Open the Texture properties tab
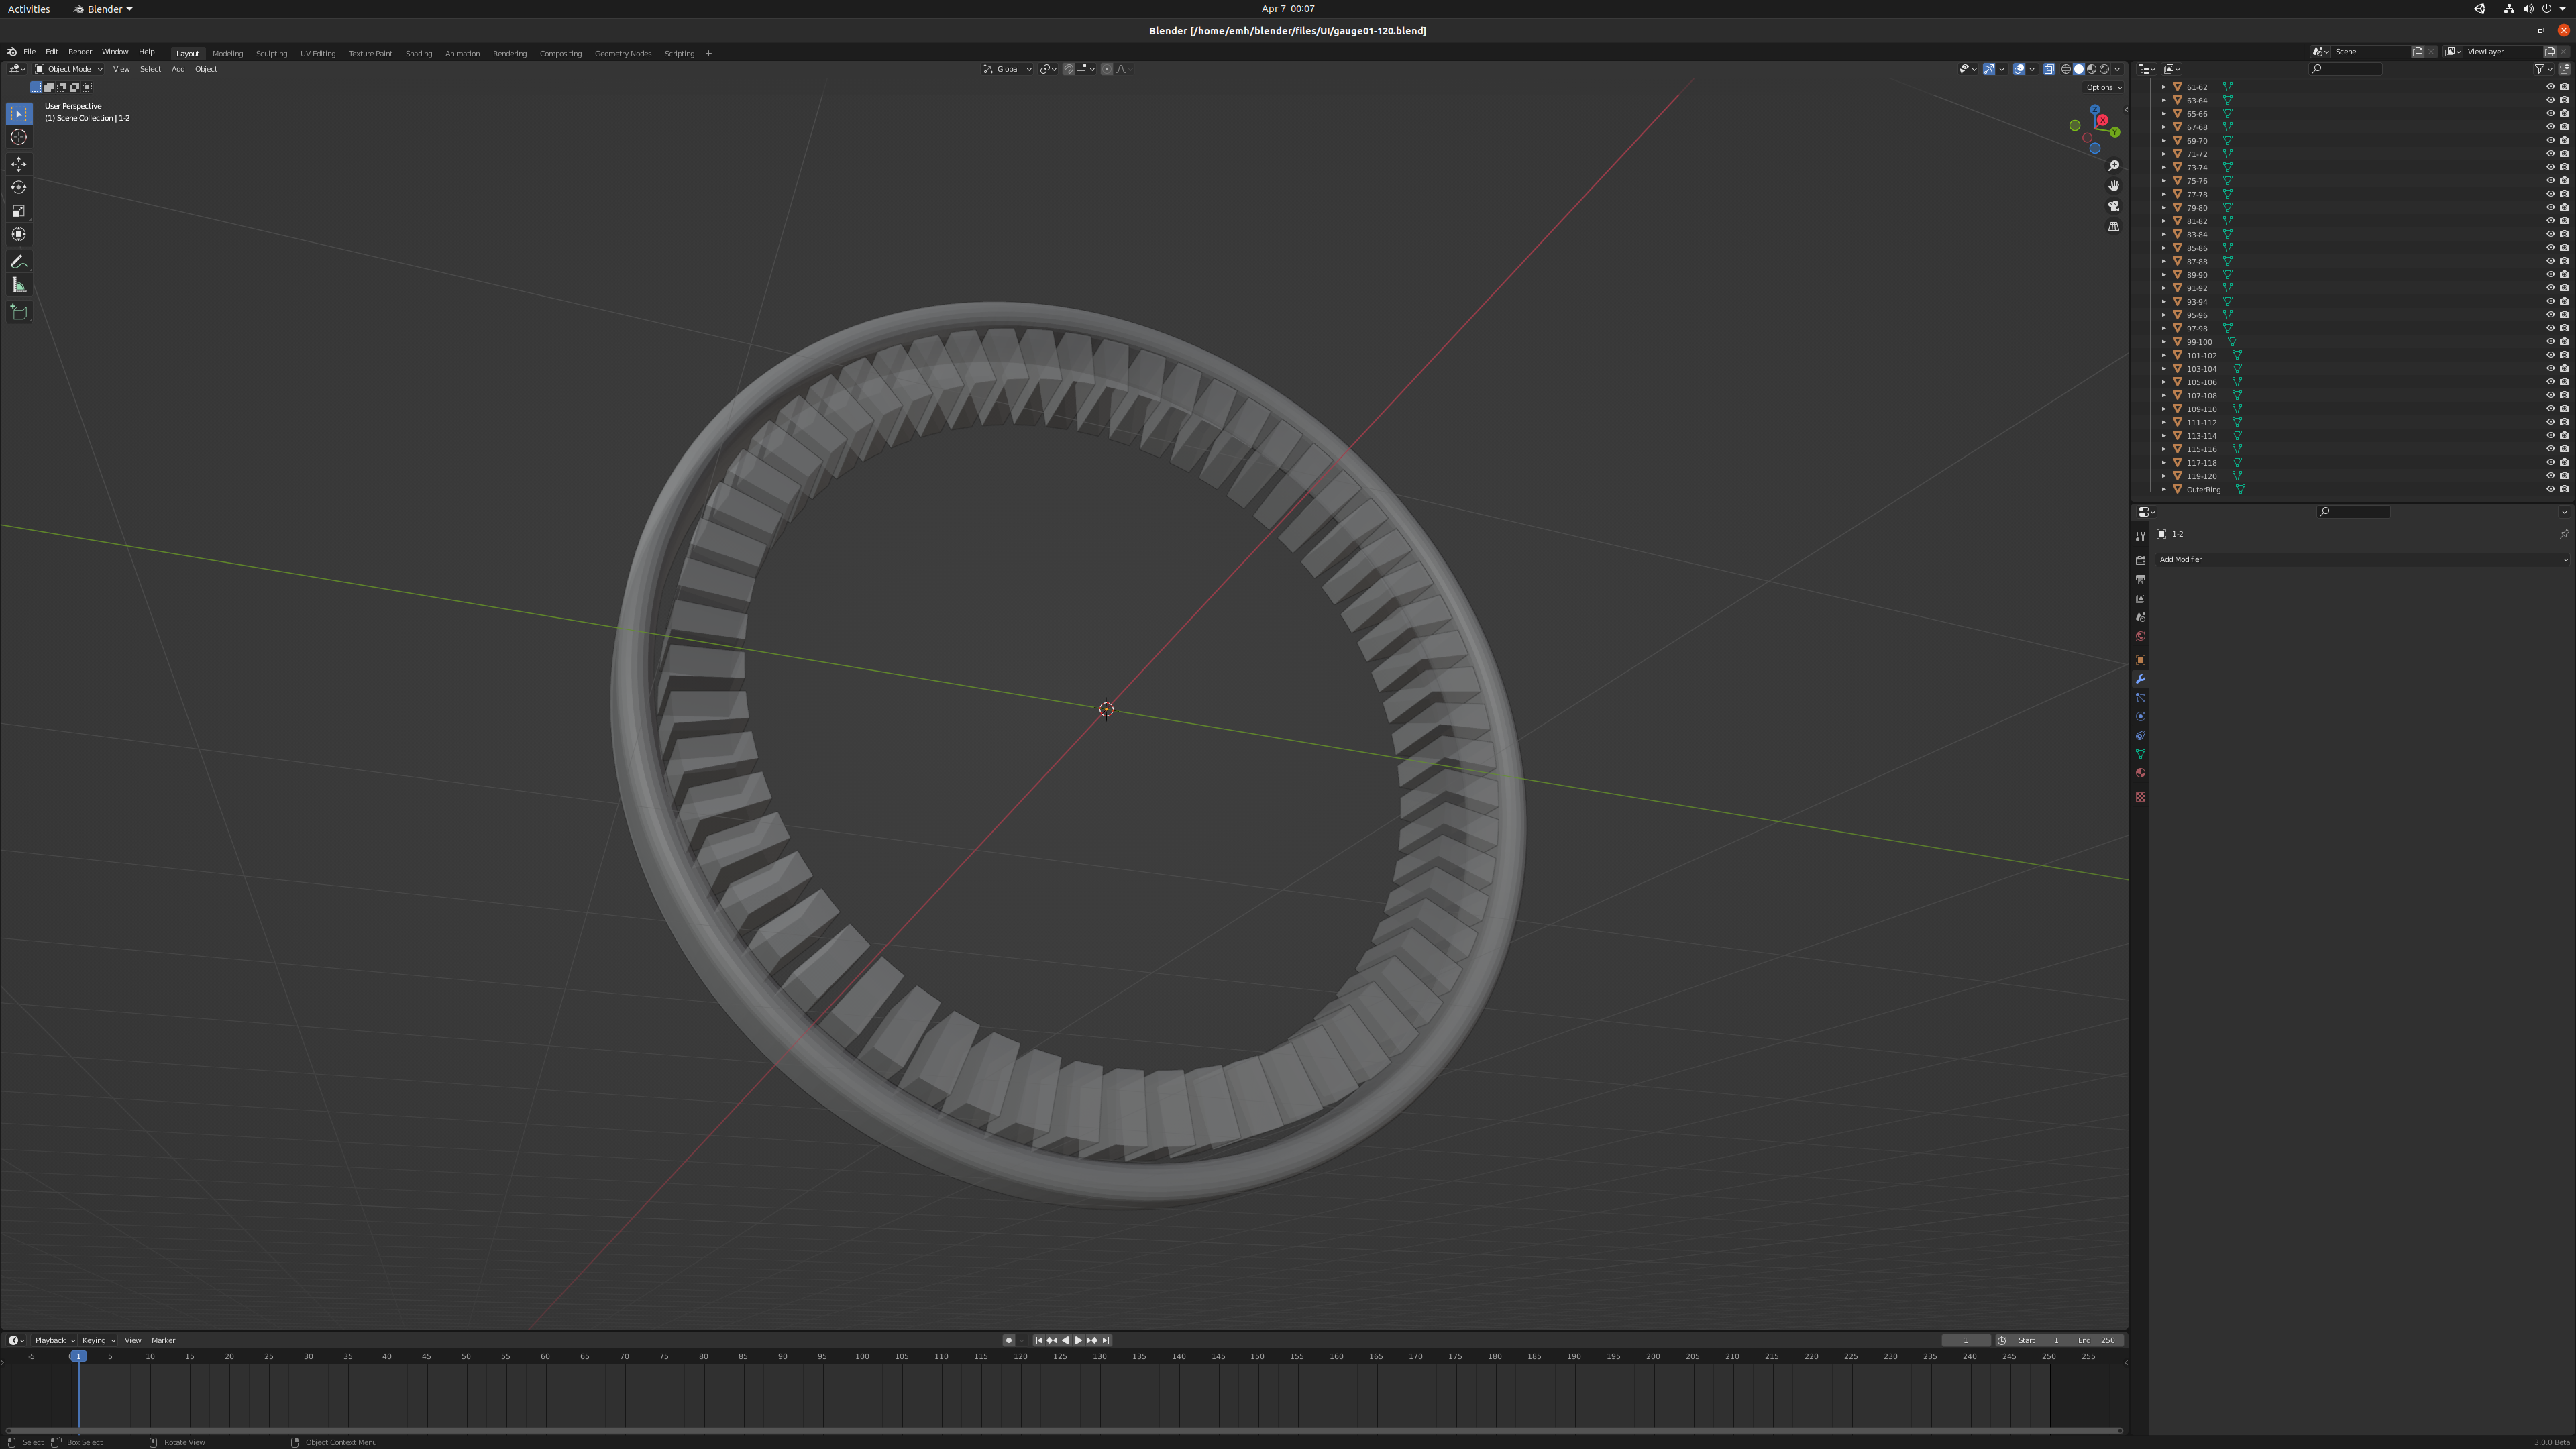The height and width of the screenshot is (1449, 2576). click(2140, 798)
